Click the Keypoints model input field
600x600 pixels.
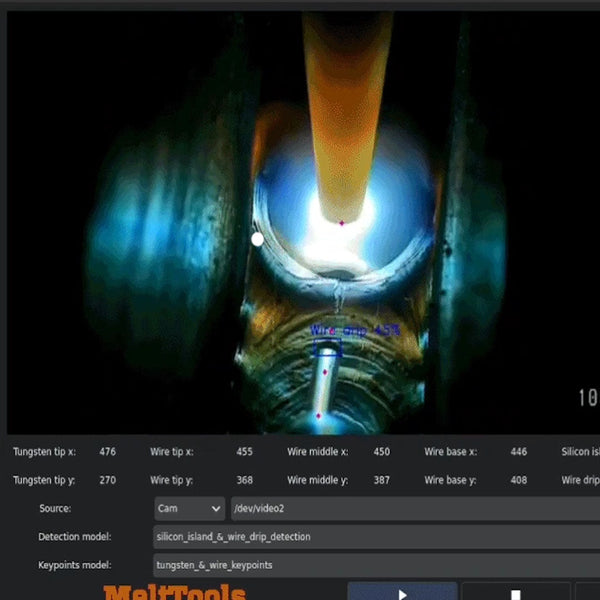pos(377,565)
